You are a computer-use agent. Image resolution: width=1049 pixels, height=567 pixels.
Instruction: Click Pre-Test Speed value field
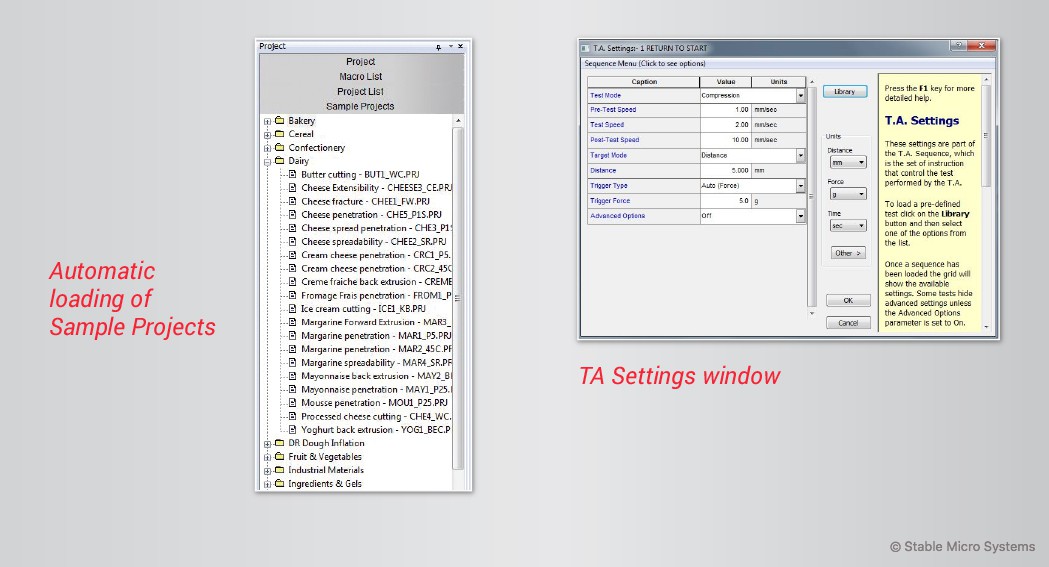725,110
